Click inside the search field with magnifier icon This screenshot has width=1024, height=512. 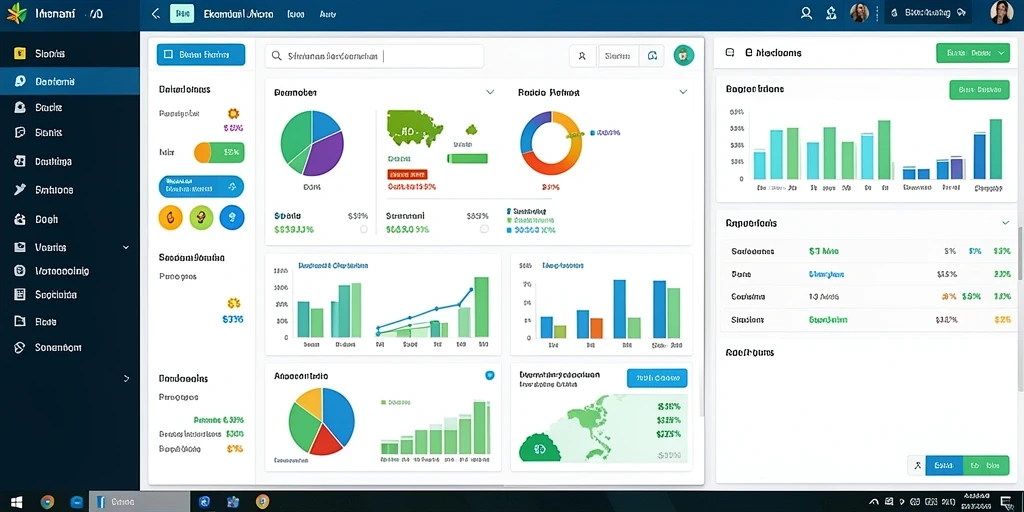click(374, 56)
